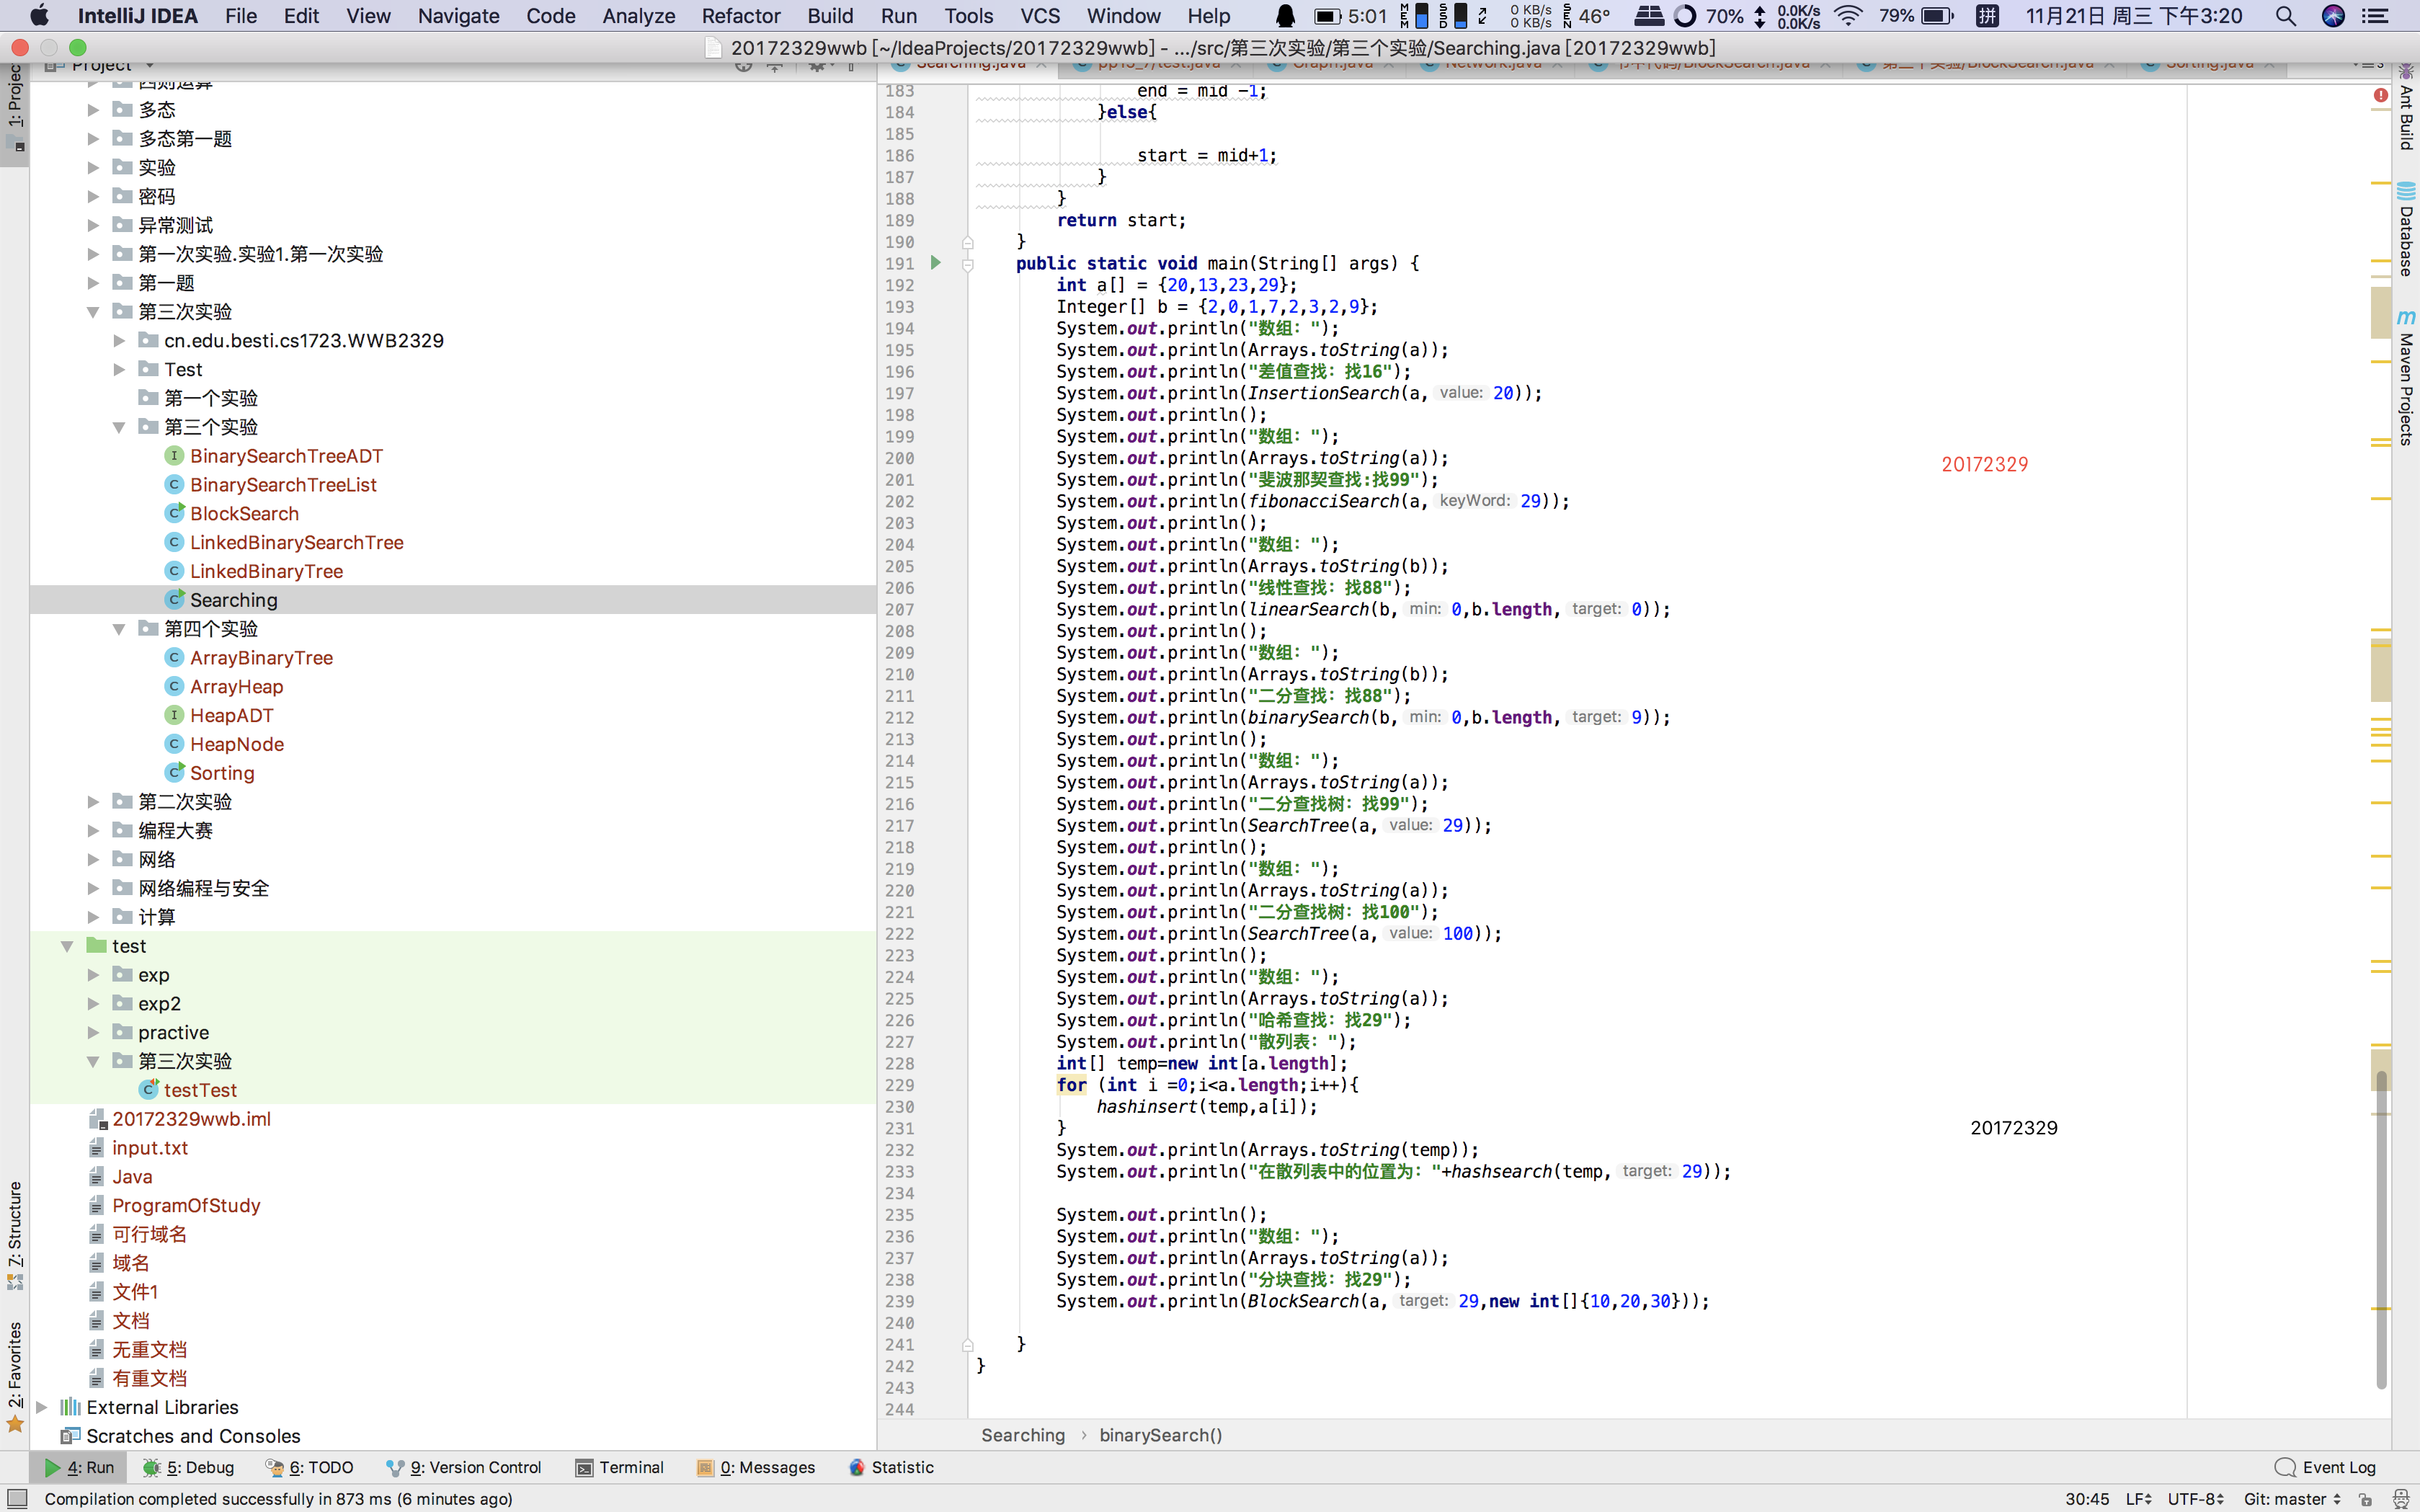Select the LinkedBinarySearchTree file
Image resolution: width=2420 pixels, height=1512 pixels.
pyautogui.click(x=296, y=542)
